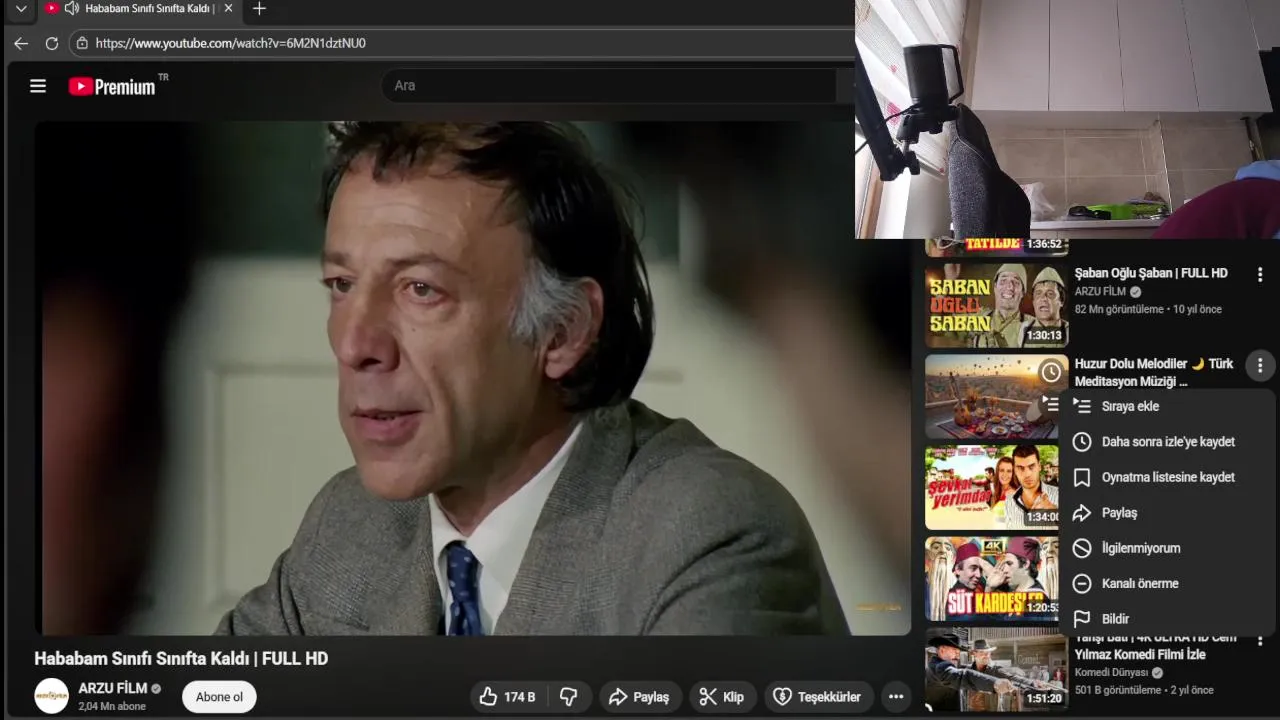This screenshot has height=720, width=1280.
Task: Choose Oynatma listesine kaydet
Action: click(x=1167, y=478)
